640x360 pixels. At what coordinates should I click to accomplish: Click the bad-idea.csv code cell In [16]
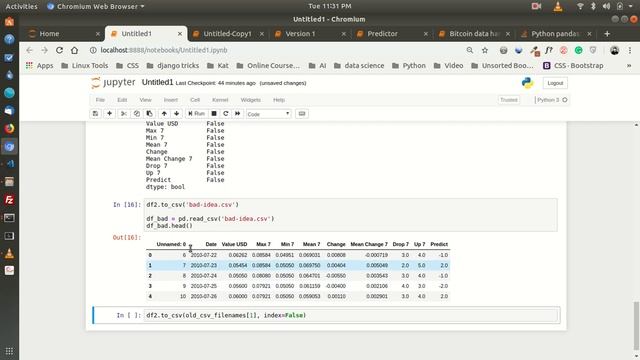point(351,215)
